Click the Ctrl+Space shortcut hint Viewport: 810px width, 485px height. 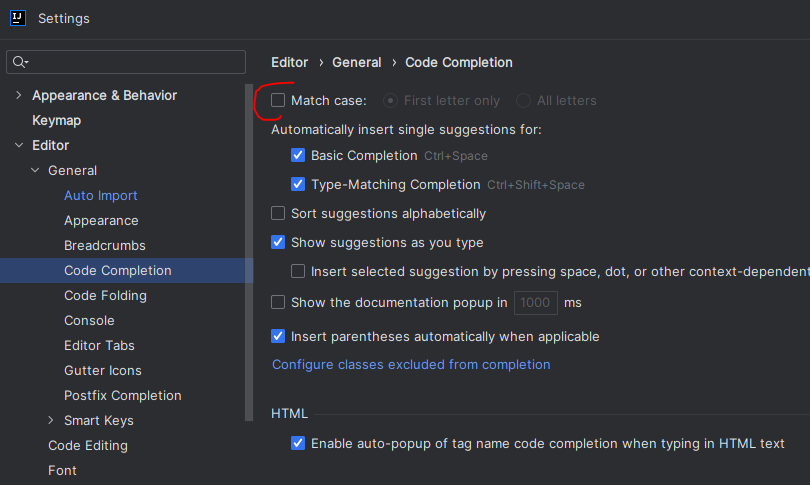[x=456, y=156]
